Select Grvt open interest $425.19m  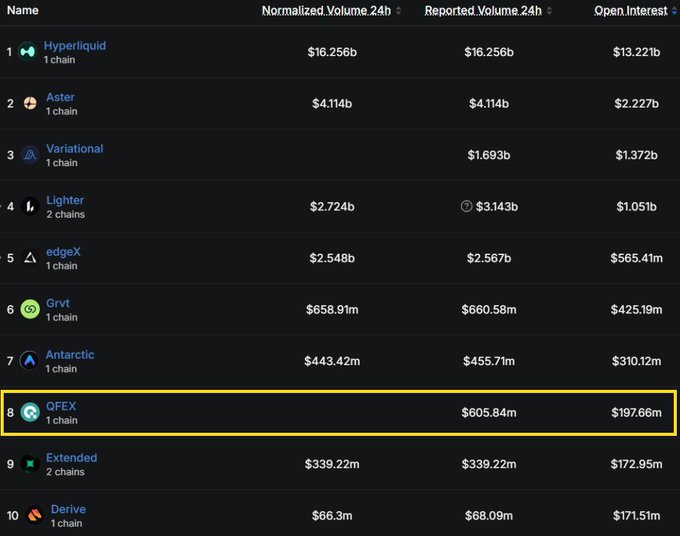[x=636, y=310]
